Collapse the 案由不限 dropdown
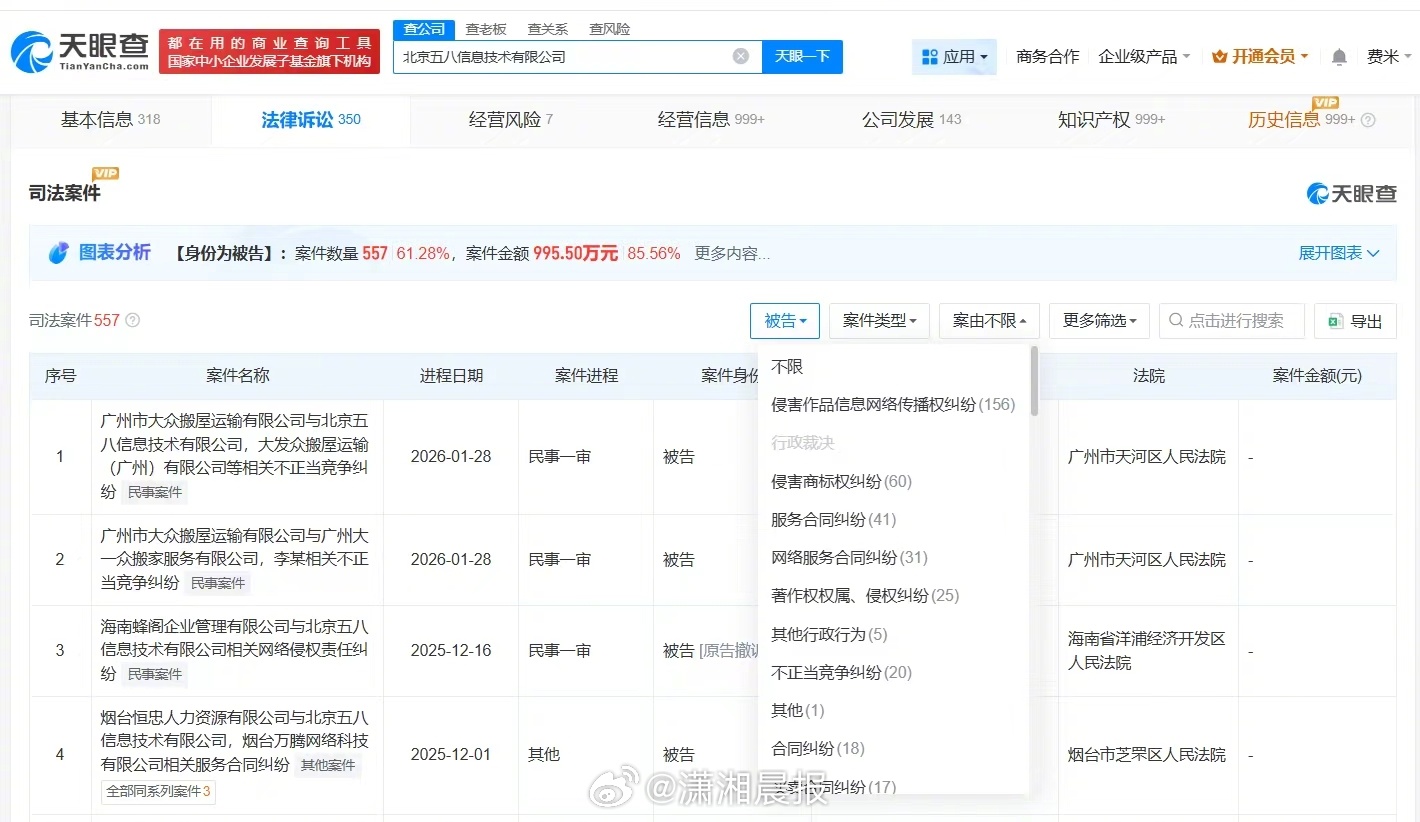This screenshot has width=1420, height=822. [989, 321]
